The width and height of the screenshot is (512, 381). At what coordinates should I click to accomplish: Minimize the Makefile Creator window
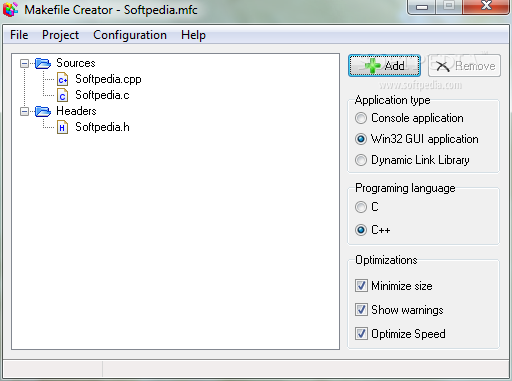click(422, 7)
